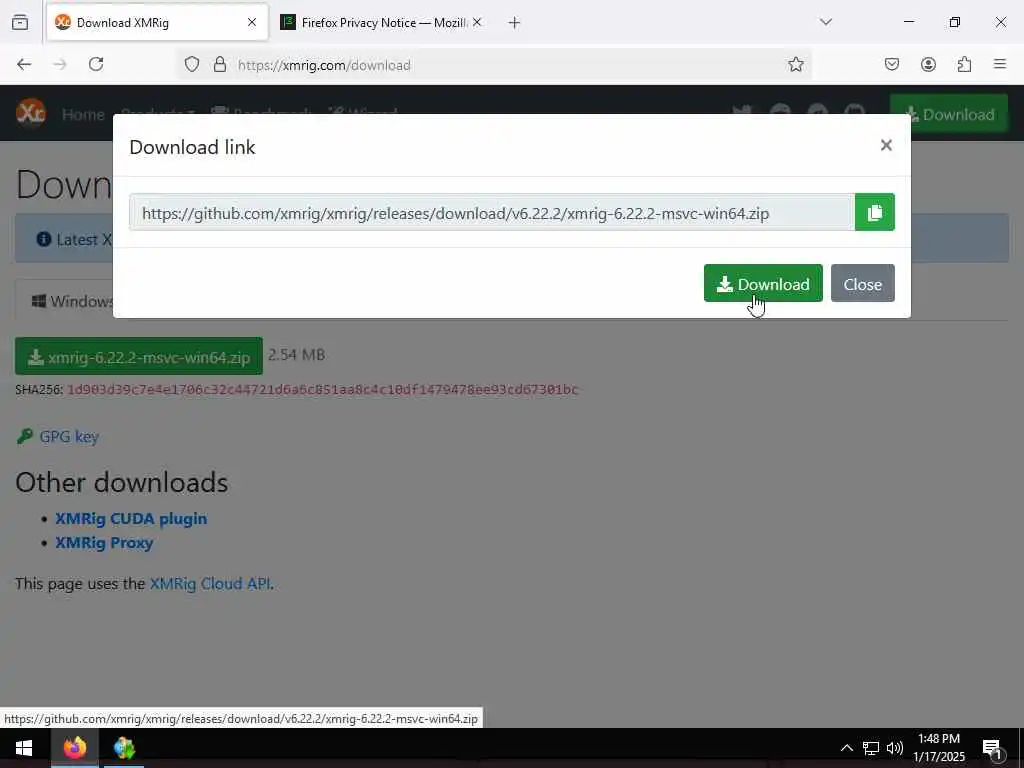Screen dimensions: 1024x768
Task: Click the second taskbar app icon
Action: tap(124, 748)
